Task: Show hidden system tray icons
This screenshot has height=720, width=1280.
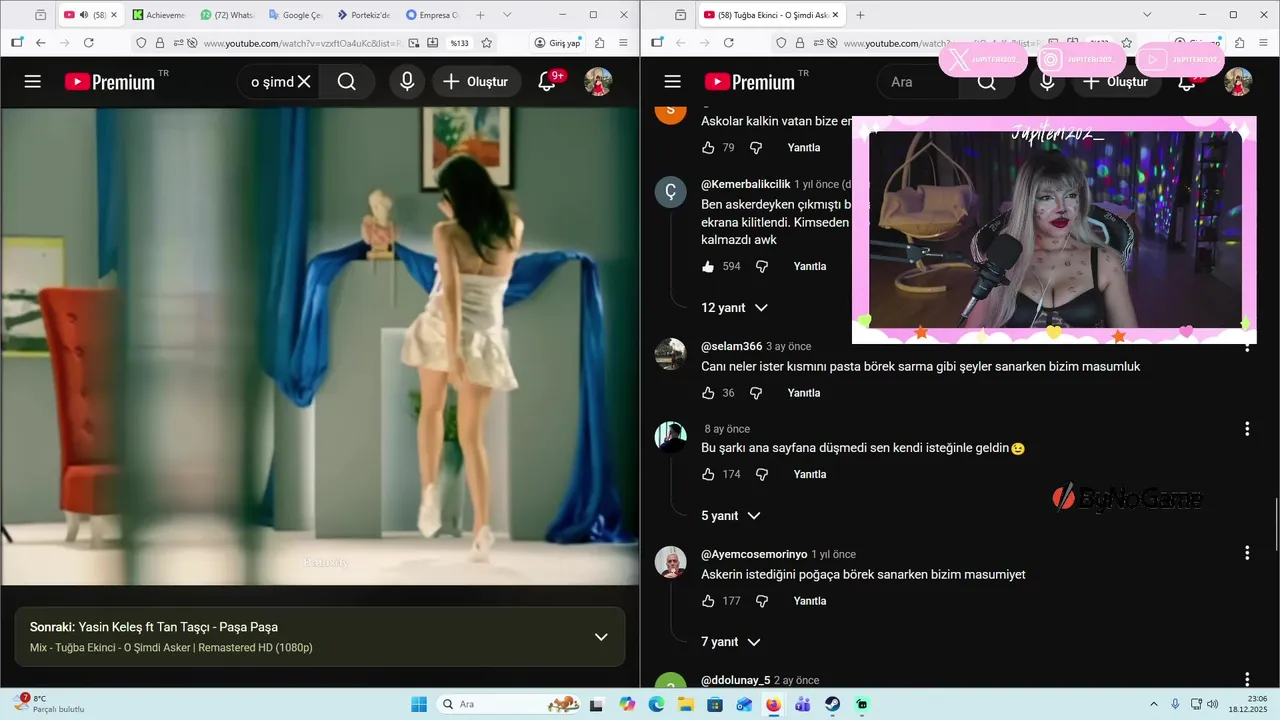Action: [x=1152, y=704]
